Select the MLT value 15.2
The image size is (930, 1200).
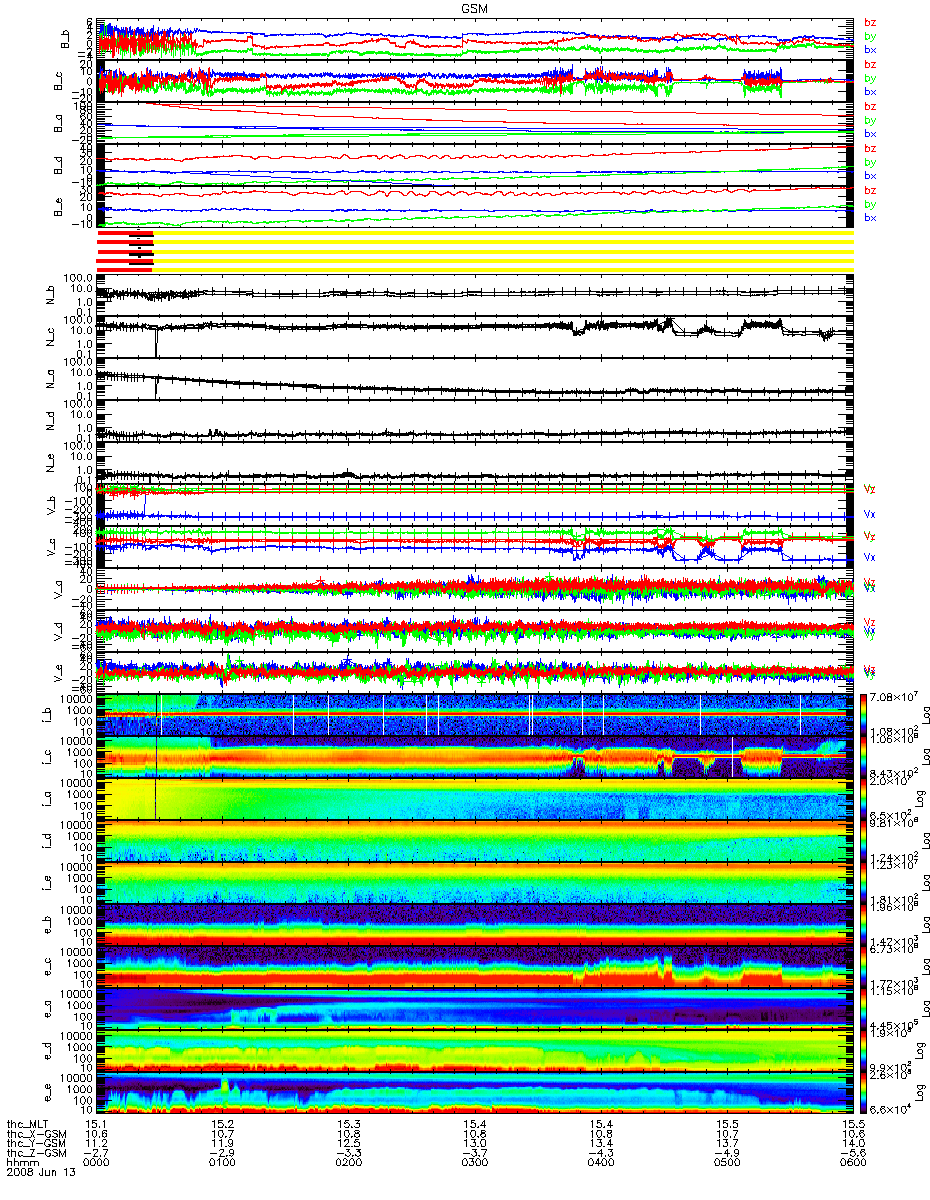pos(222,1123)
